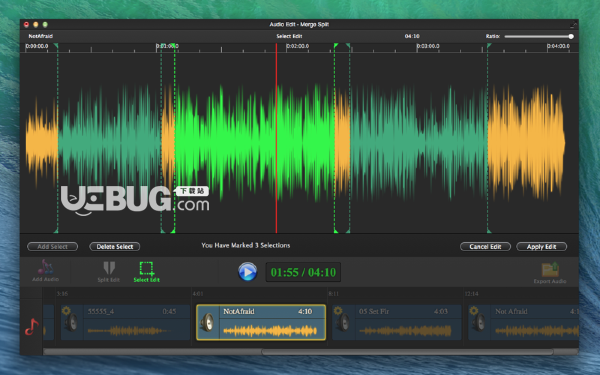Click the horizontal scrollbar under clips
The width and height of the screenshot is (600, 375).
[407, 352]
